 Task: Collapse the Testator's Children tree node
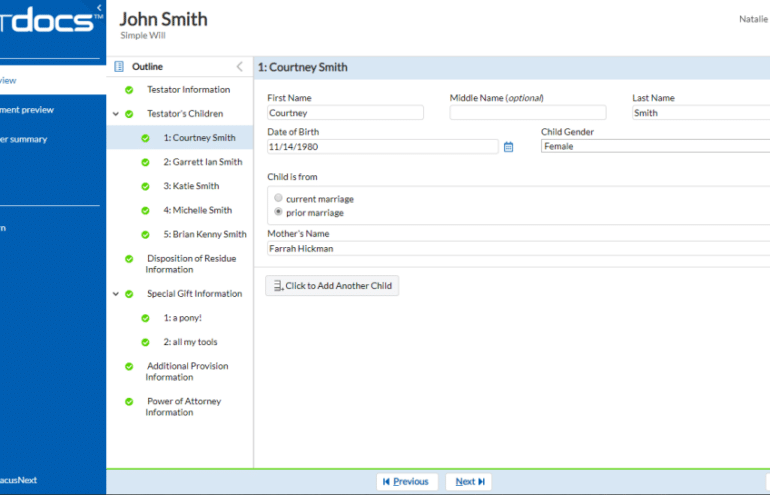point(116,114)
